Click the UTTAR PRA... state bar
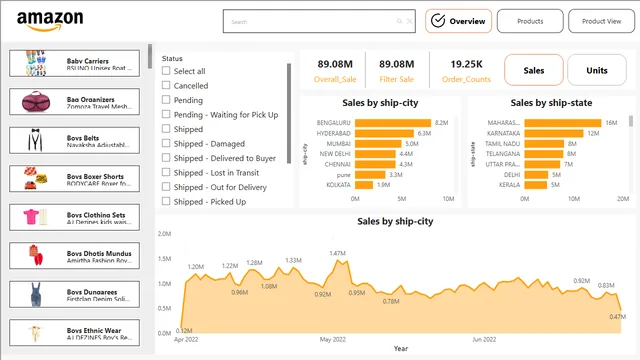Viewport: 640px width, 360px height. pos(542,164)
